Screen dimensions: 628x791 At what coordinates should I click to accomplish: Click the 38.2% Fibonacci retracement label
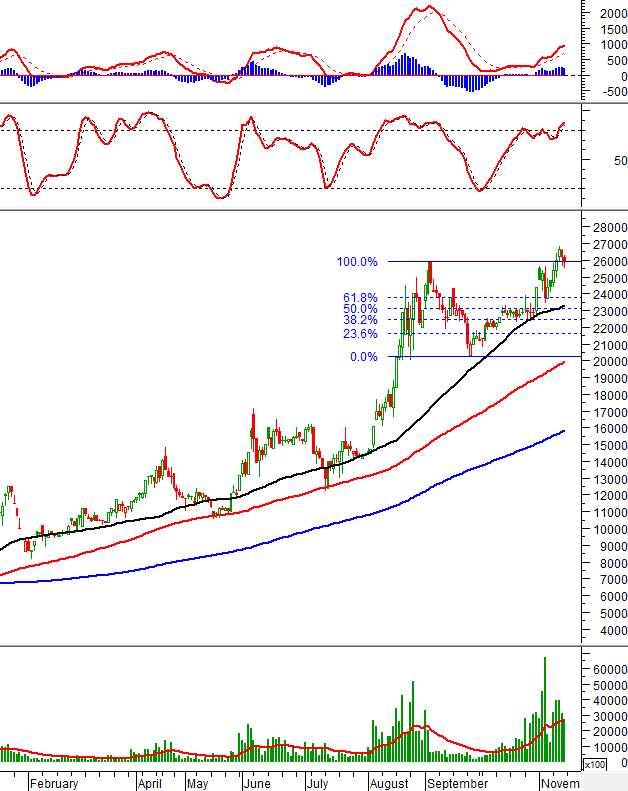(x=359, y=320)
